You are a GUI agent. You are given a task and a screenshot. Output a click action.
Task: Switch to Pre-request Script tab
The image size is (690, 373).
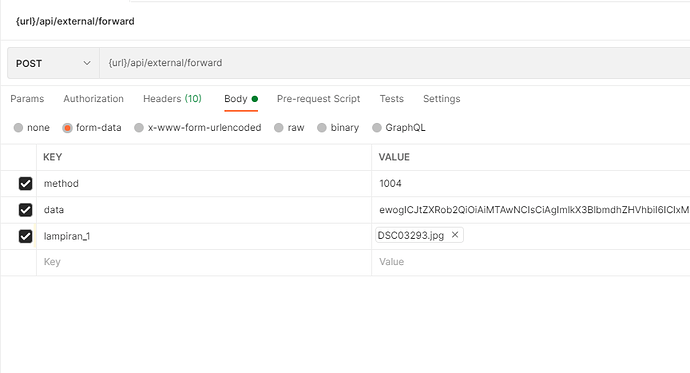(x=318, y=99)
